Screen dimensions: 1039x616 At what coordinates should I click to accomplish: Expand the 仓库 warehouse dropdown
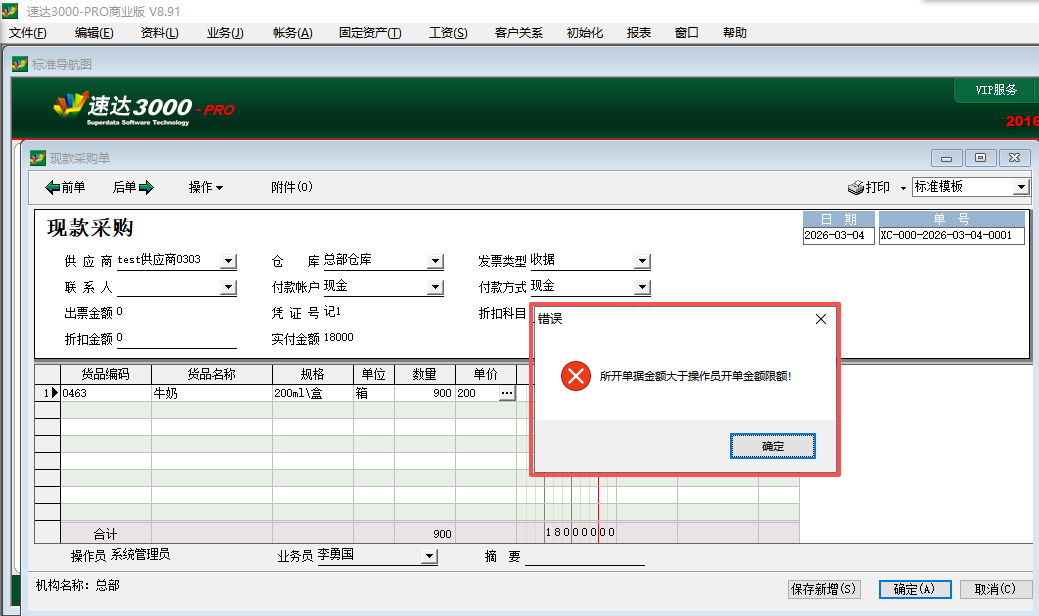pyautogui.click(x=434, y=261)
